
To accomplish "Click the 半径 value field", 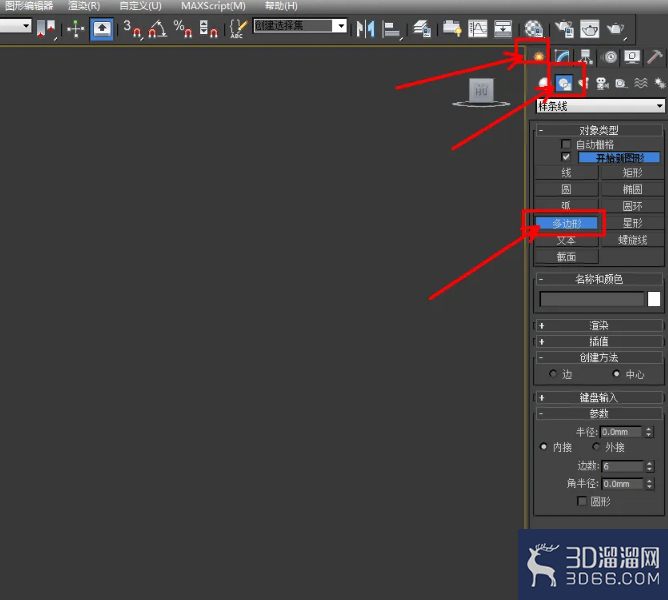I will tap(621, 432).
